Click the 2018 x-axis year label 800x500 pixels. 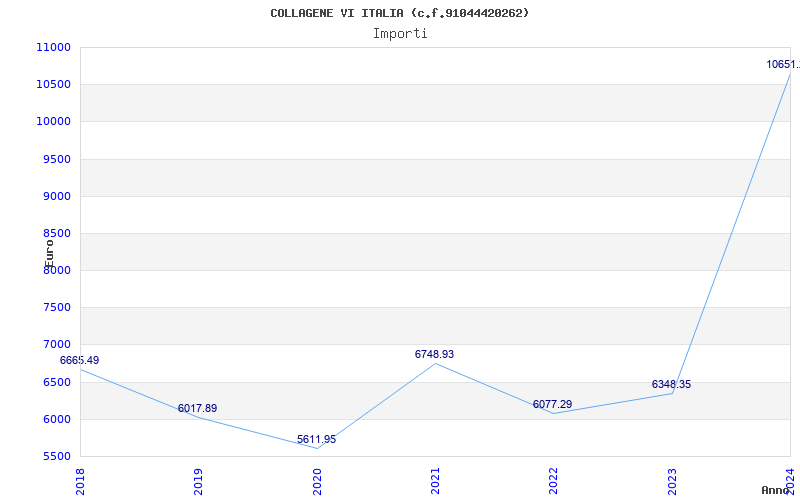point(80,482)
